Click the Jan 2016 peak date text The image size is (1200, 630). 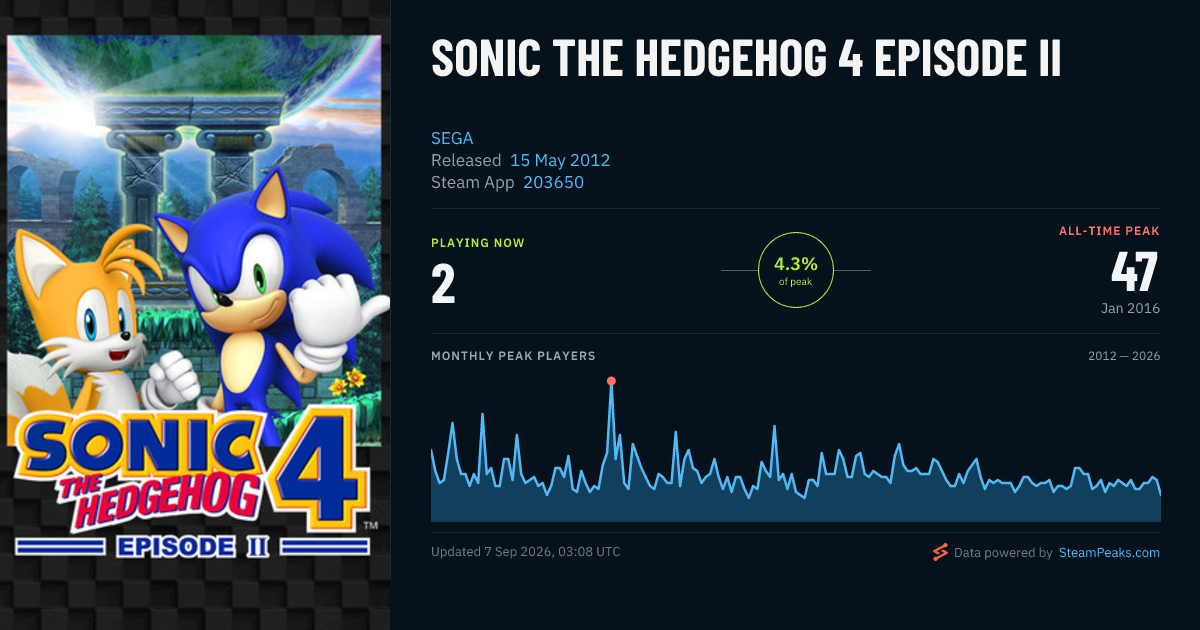click(1131, 308)
